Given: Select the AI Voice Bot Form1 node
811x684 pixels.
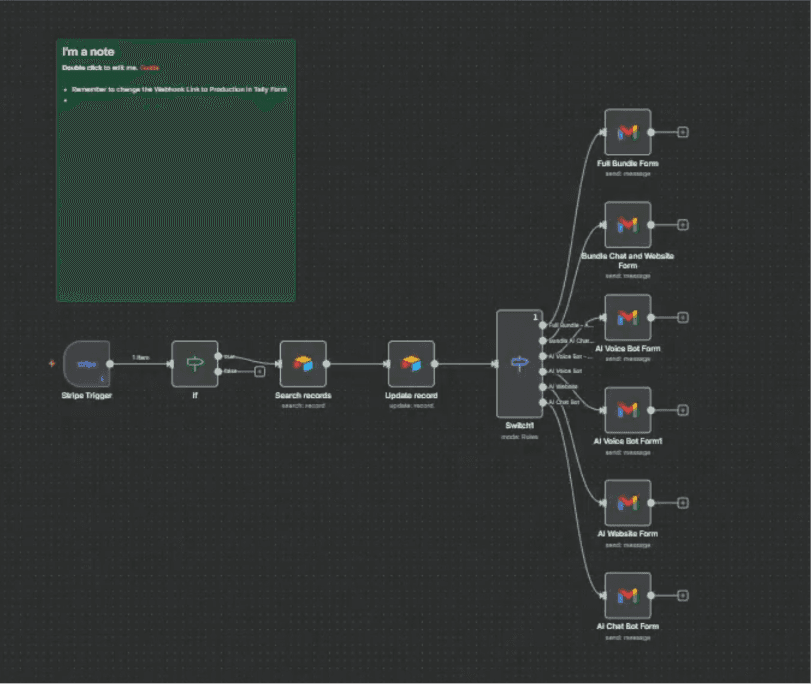Looking at the screenshot, I should coord(627,410).
